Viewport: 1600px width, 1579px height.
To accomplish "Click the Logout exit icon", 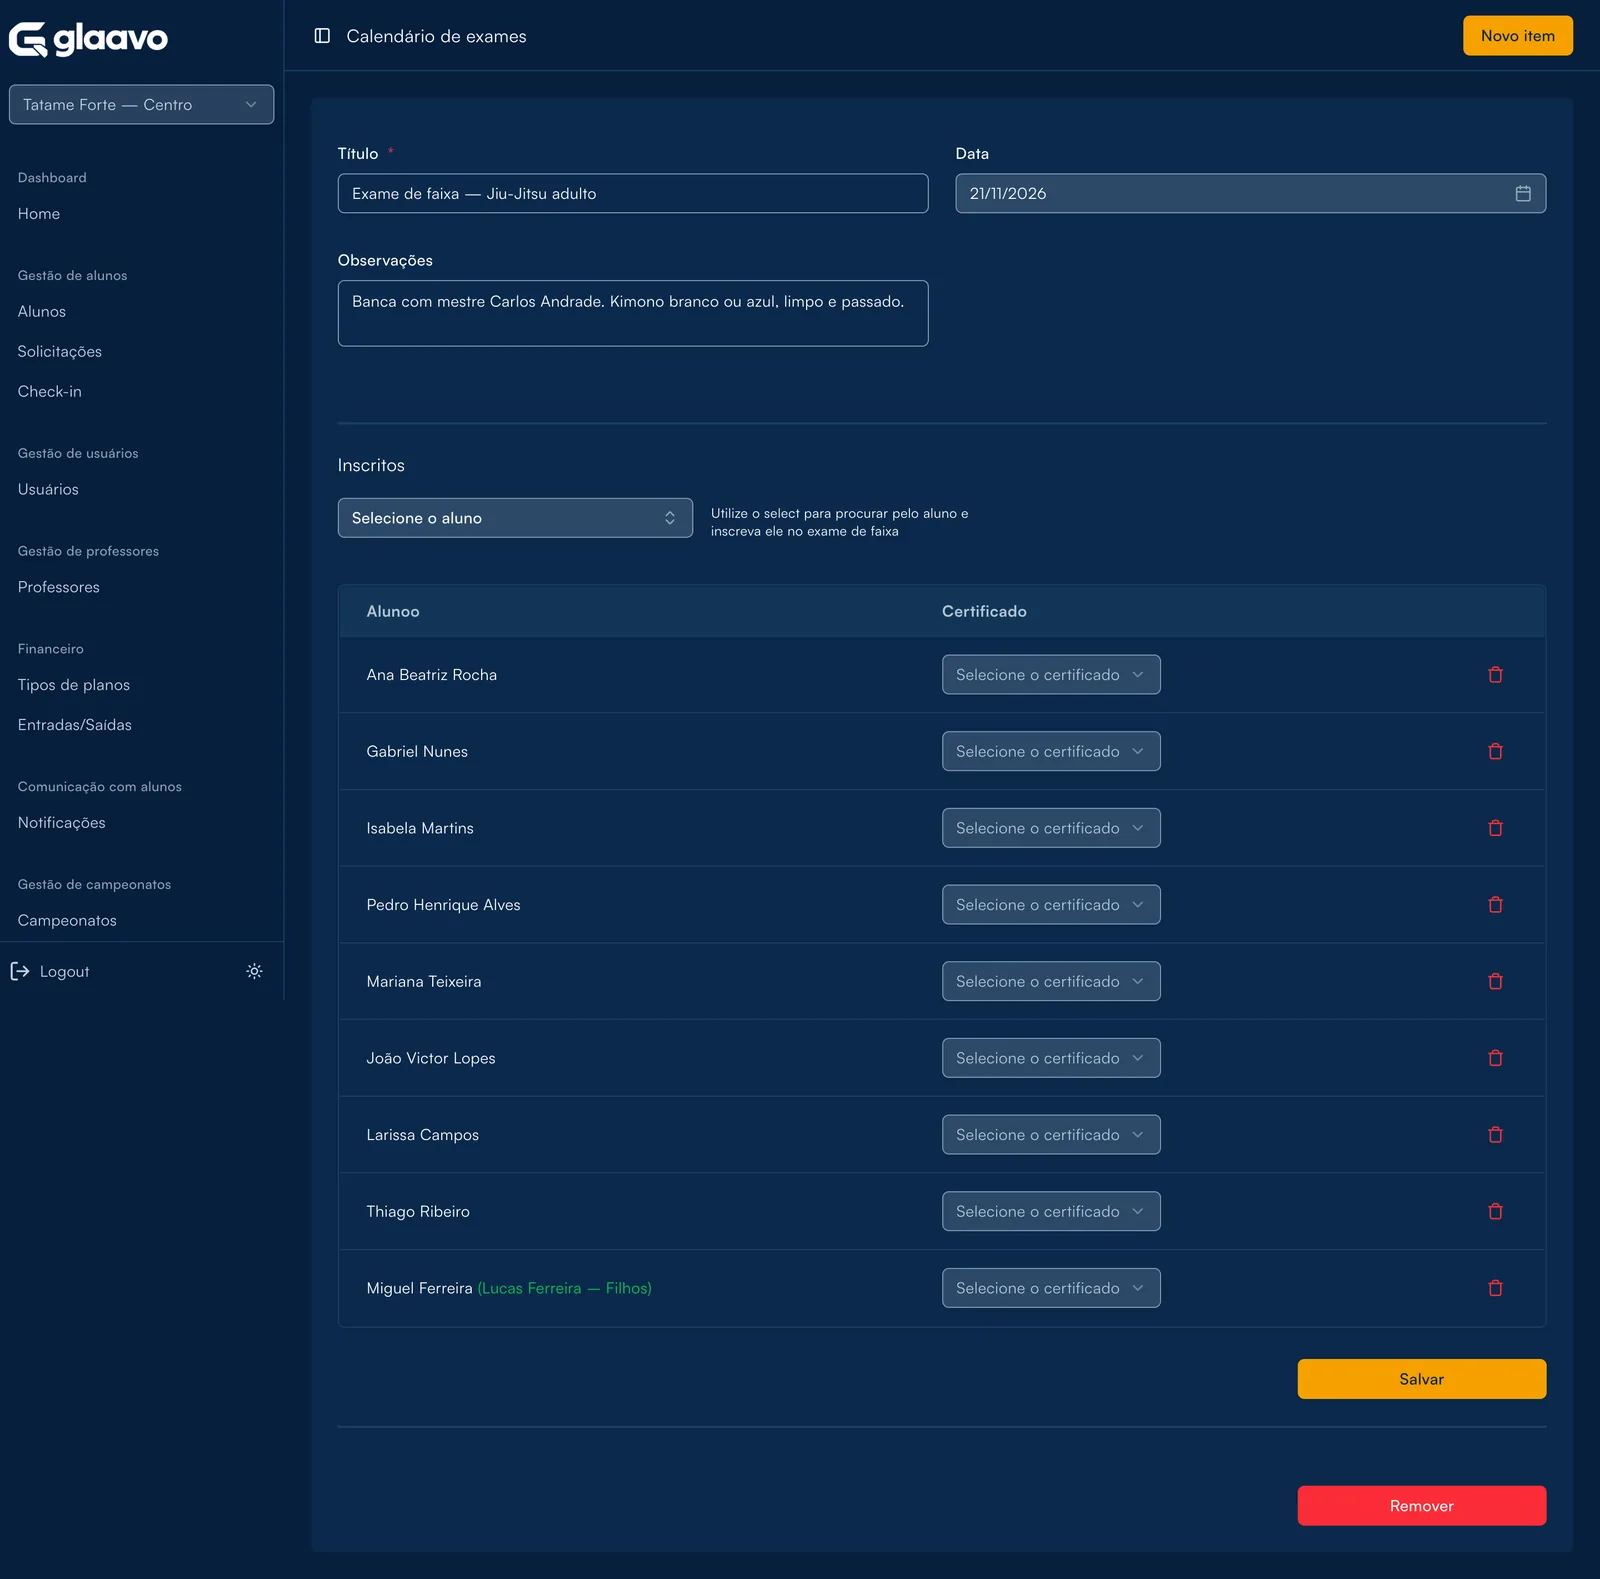I will tap(20, 972).
